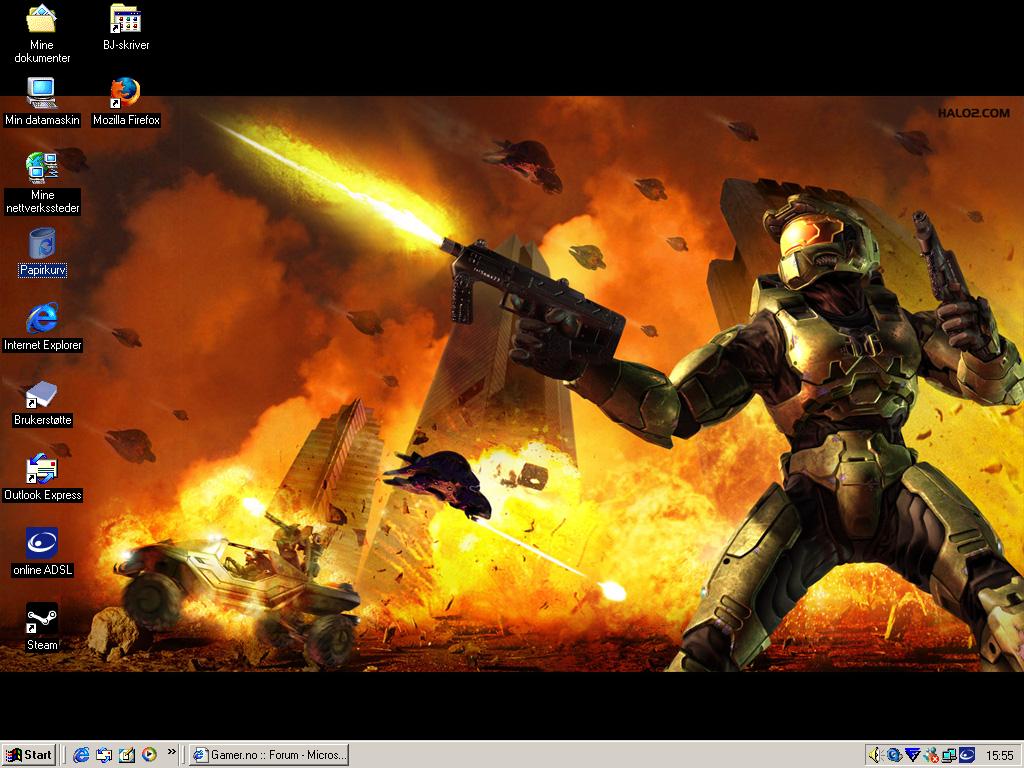Click the QuickTime tray icon
Viewport: 1024px width, 768px height.
894,755
